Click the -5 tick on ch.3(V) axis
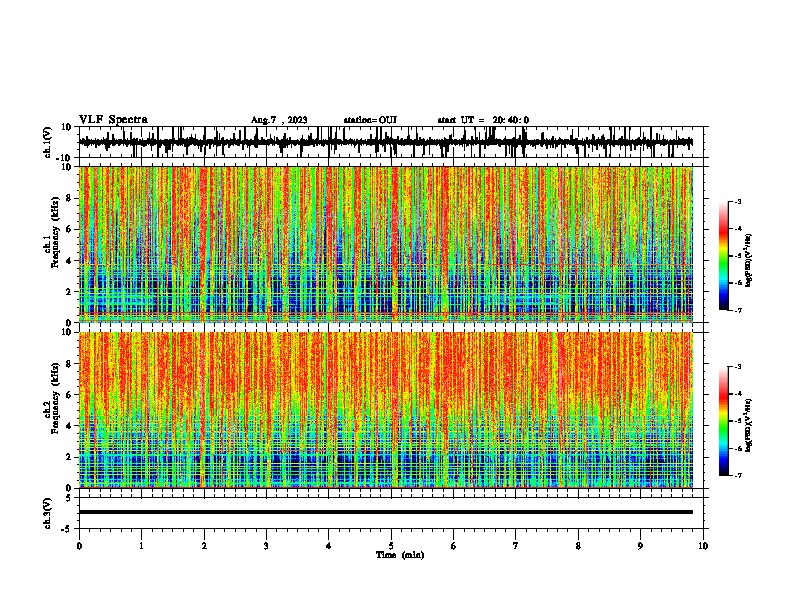792x612 pixels. tap(67, 529)
